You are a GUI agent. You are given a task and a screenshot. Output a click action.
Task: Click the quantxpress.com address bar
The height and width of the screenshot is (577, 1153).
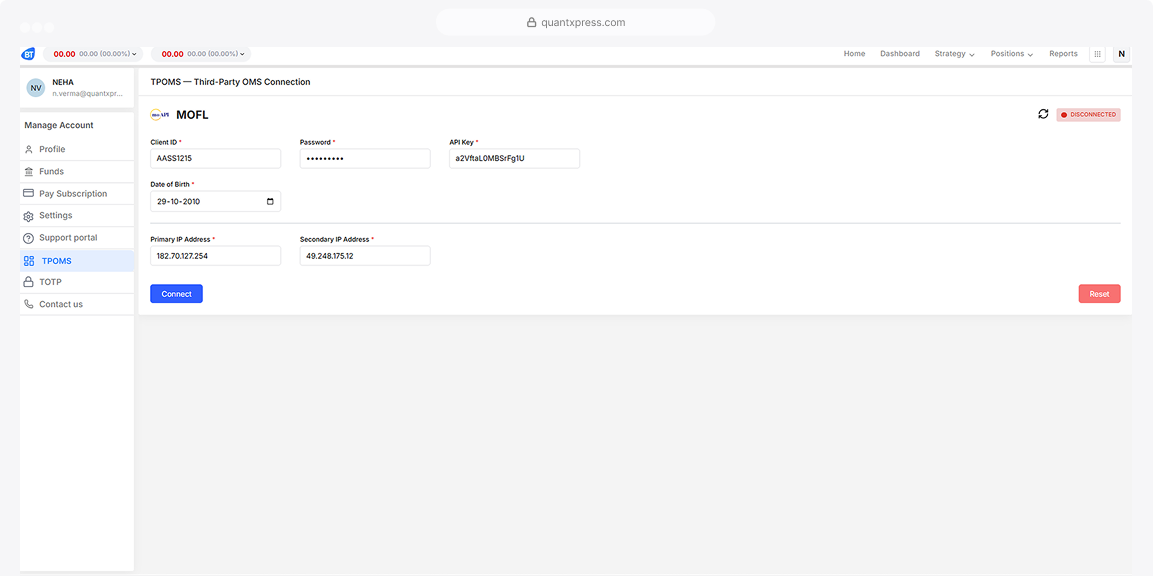click(576, 22)
